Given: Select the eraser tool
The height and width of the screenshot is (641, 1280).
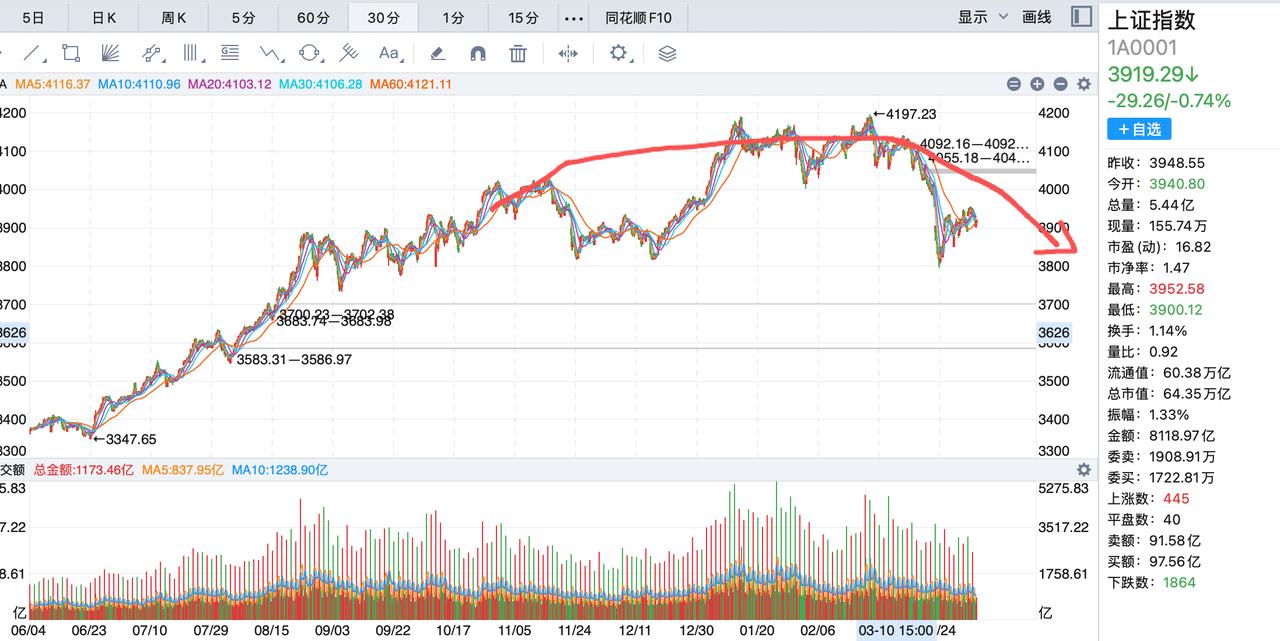Looking at the screenshot, I should click(437, 53).
